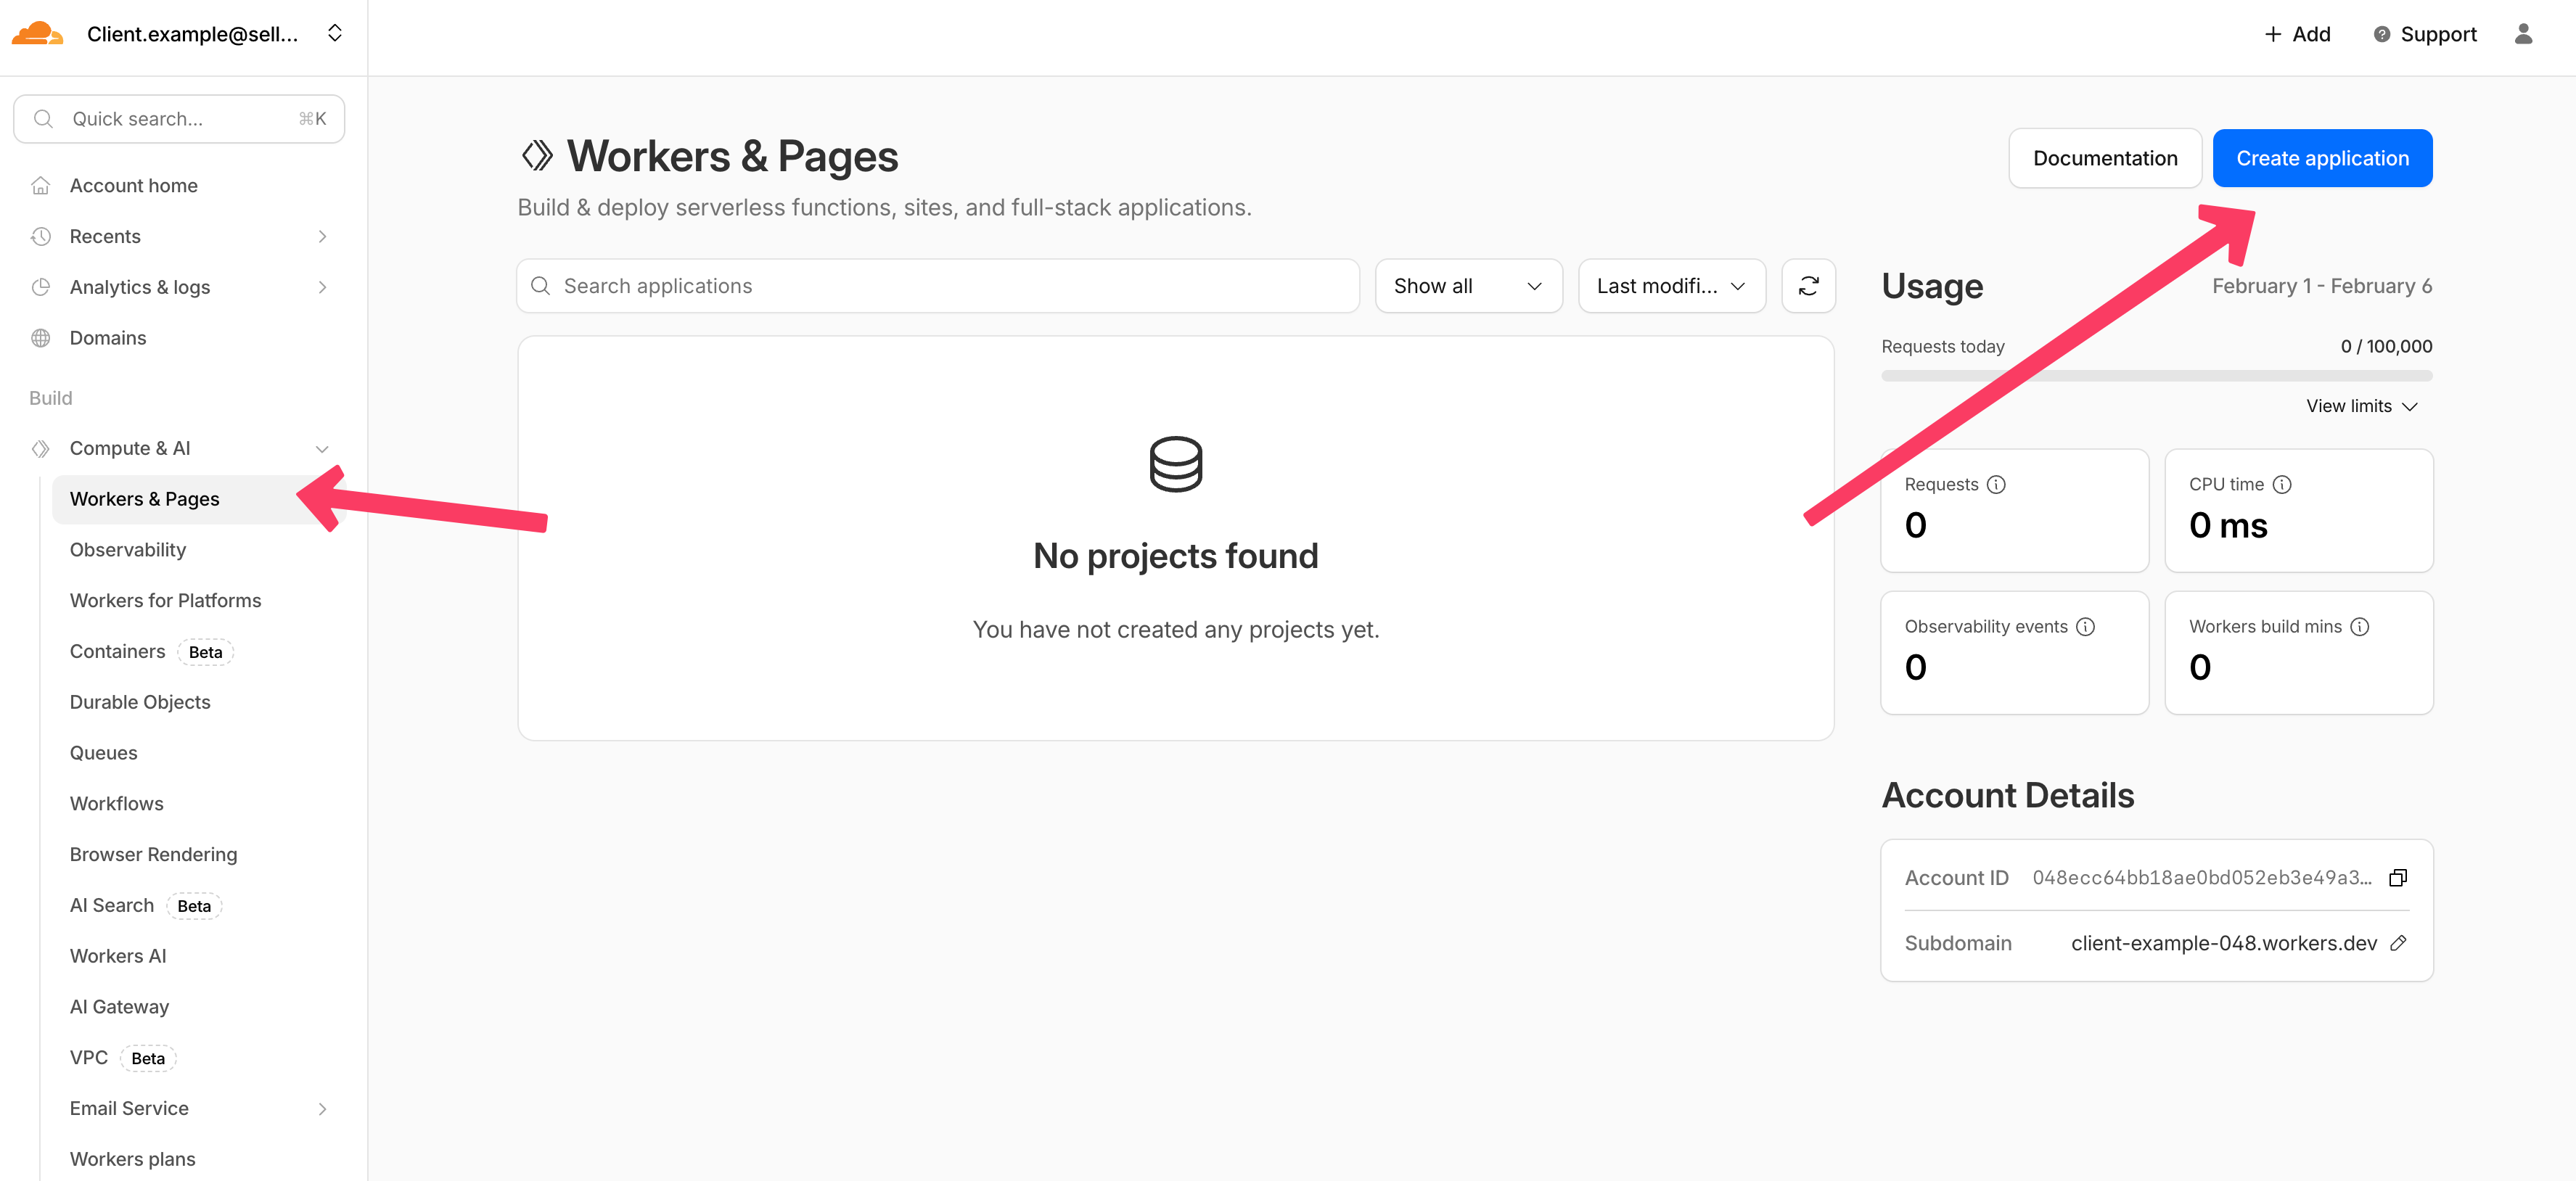Click Workers build mins info icon
Screen dimensions: 2576x1181
[2359, 627]
